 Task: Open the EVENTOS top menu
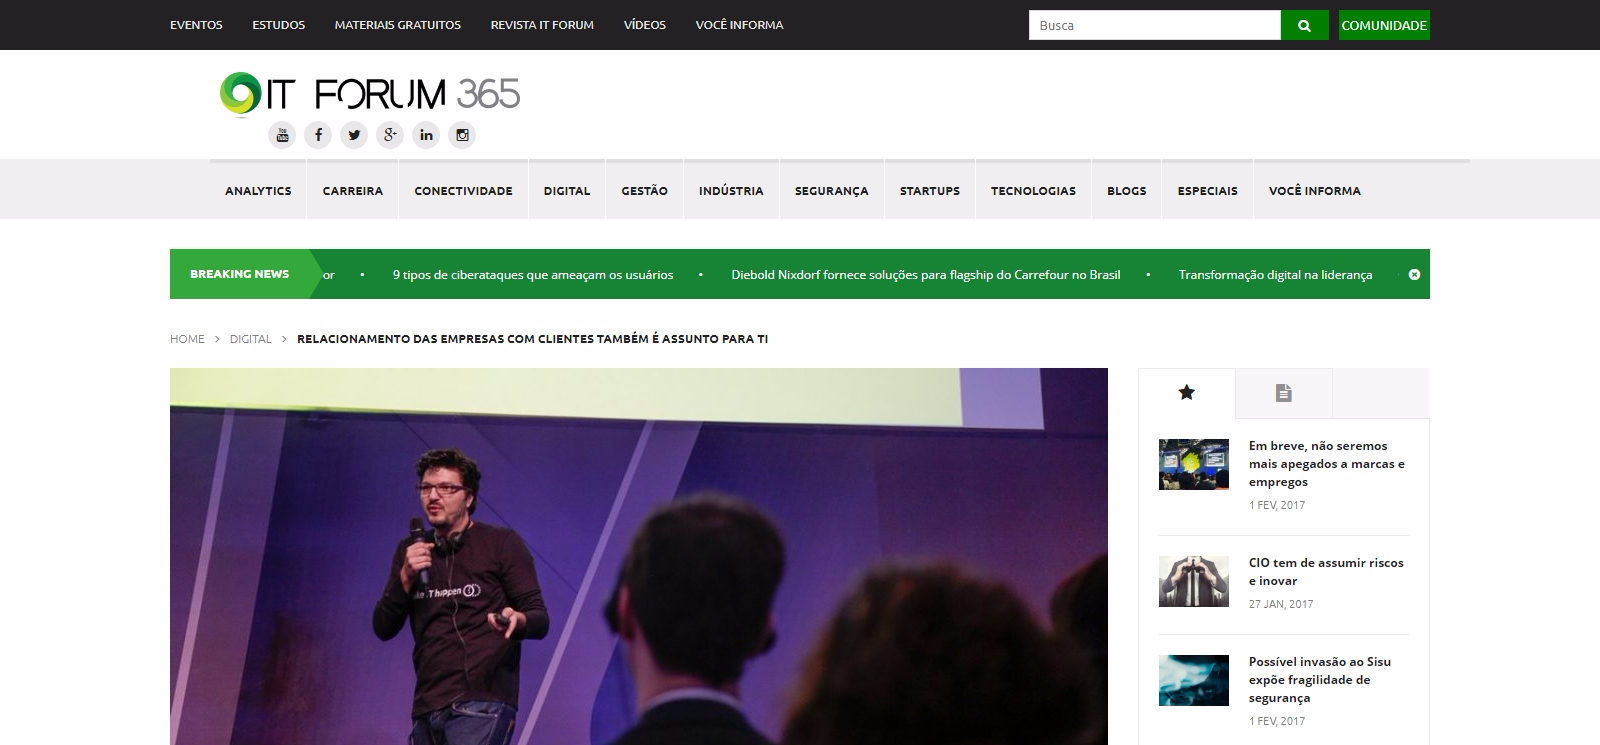pyautogui.click(x=196, y=25)
